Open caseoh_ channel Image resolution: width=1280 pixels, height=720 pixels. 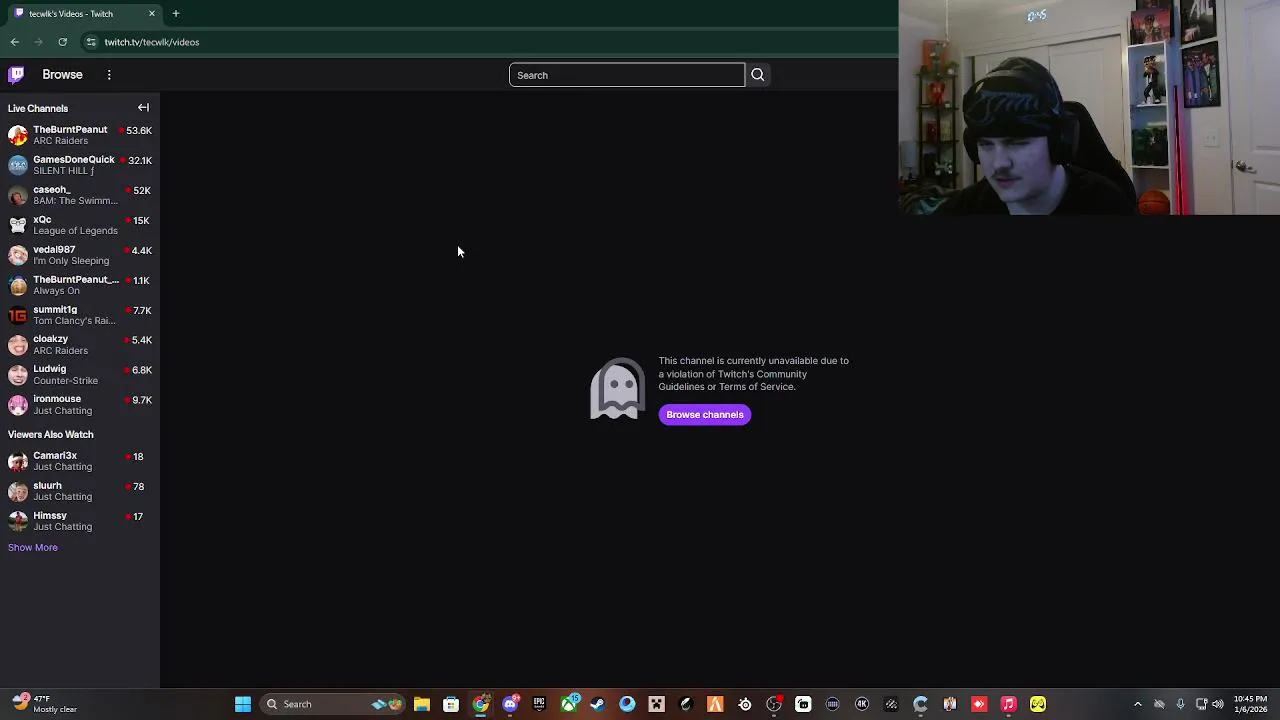click(80, 195)
